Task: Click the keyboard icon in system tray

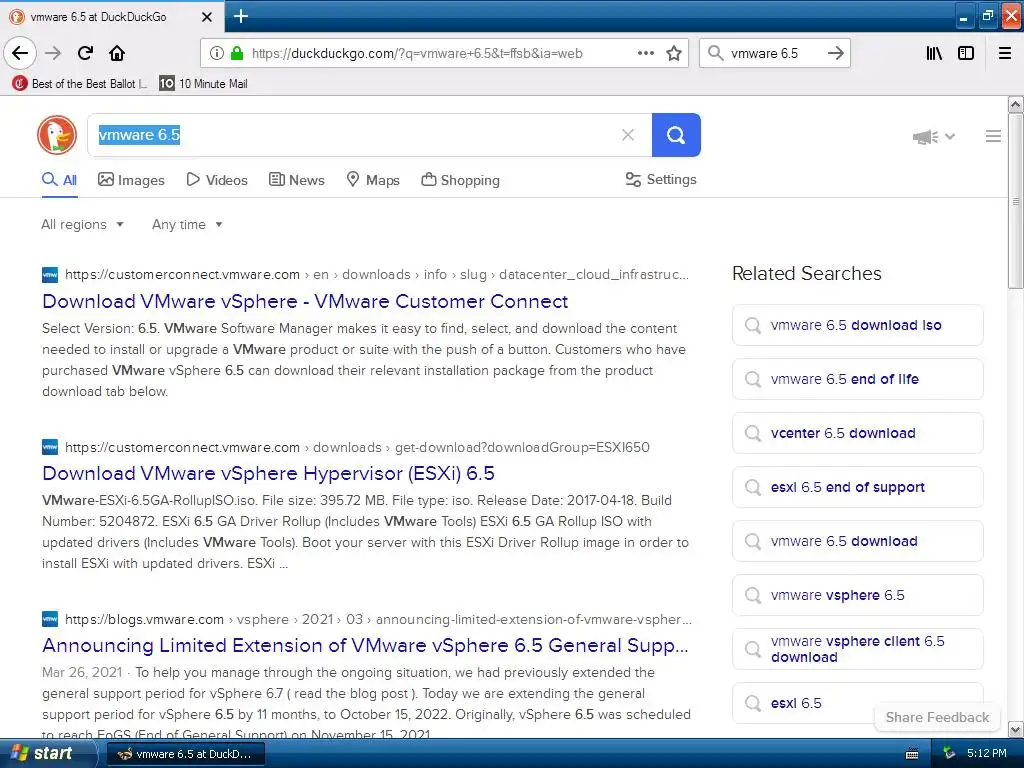Action: click(x=912, y=754)
